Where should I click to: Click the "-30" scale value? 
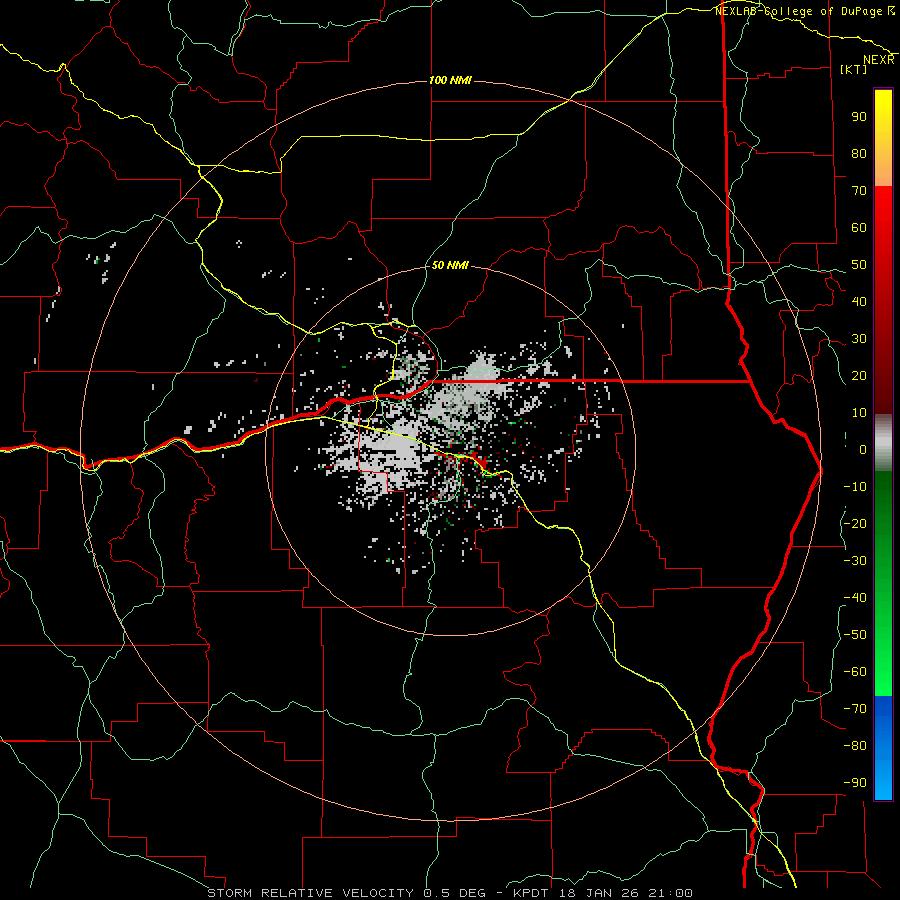click(x=855, y=561)
